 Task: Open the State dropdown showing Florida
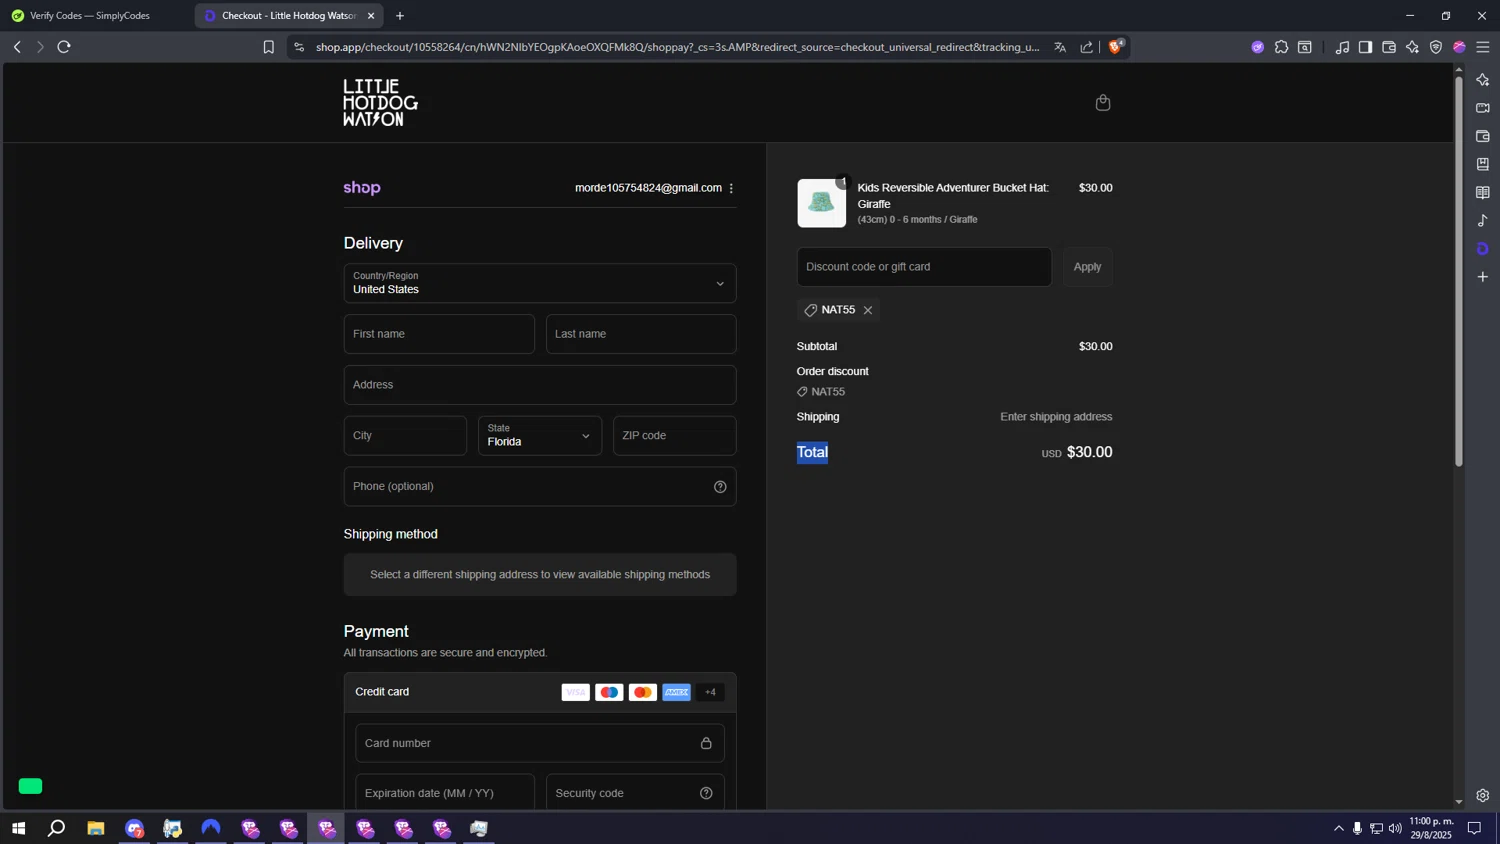pos(540,436)
